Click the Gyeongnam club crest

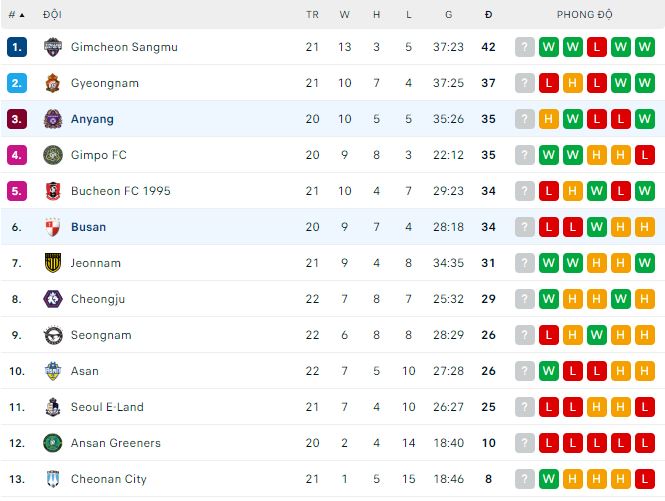click(53, 83)
